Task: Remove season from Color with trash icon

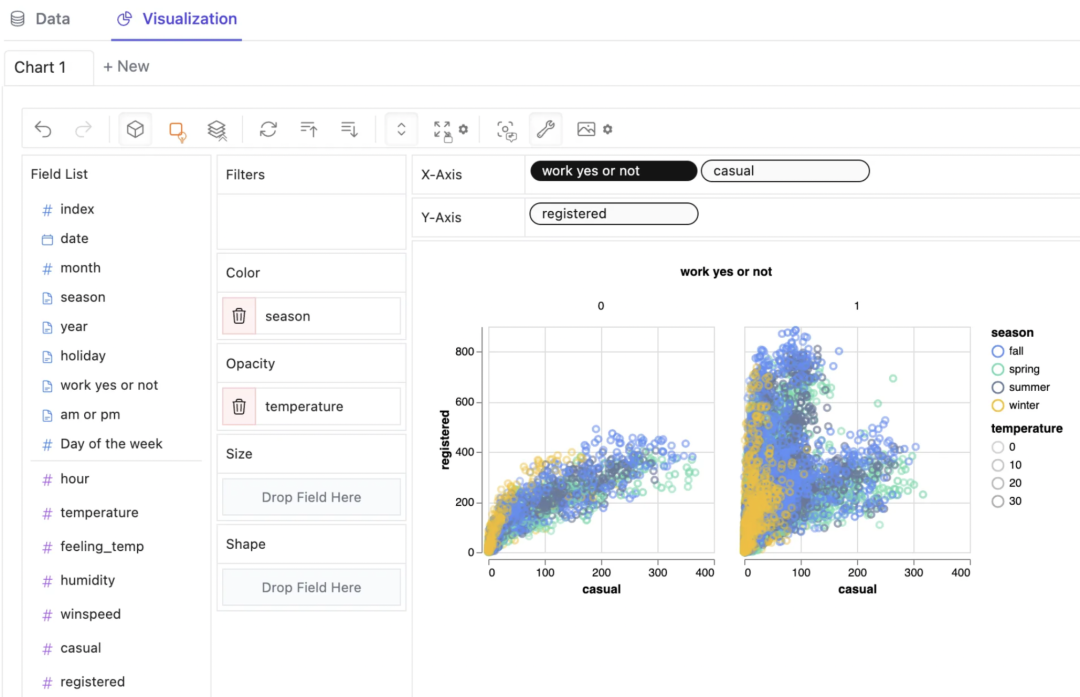Action: (239, 316)
